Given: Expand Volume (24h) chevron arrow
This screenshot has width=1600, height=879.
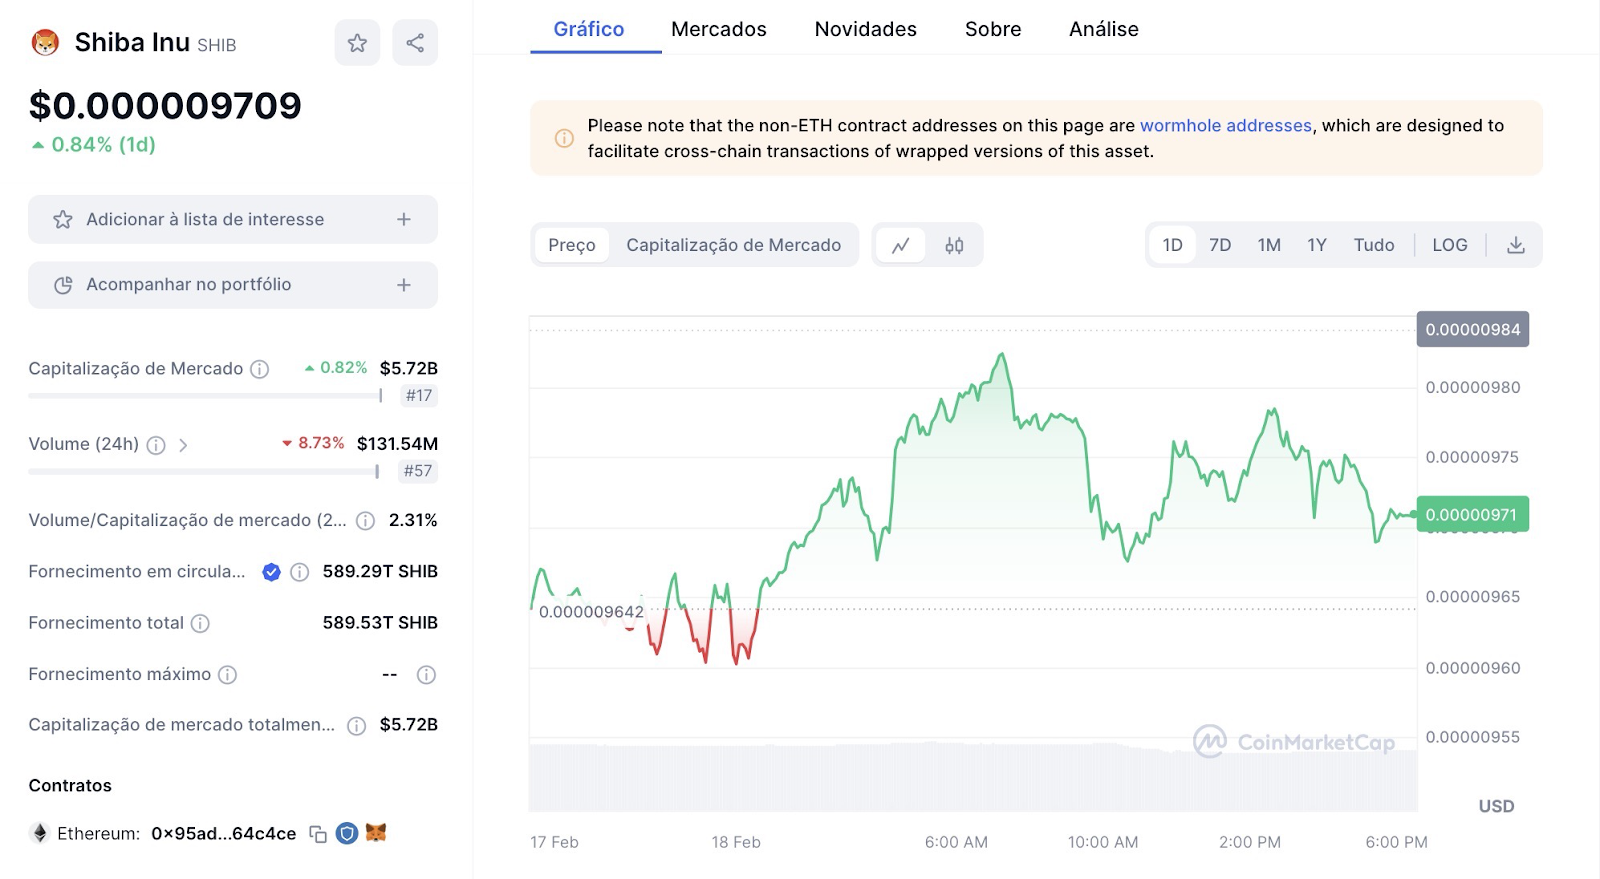Looking at the screenshot, I should click(183, 445).
